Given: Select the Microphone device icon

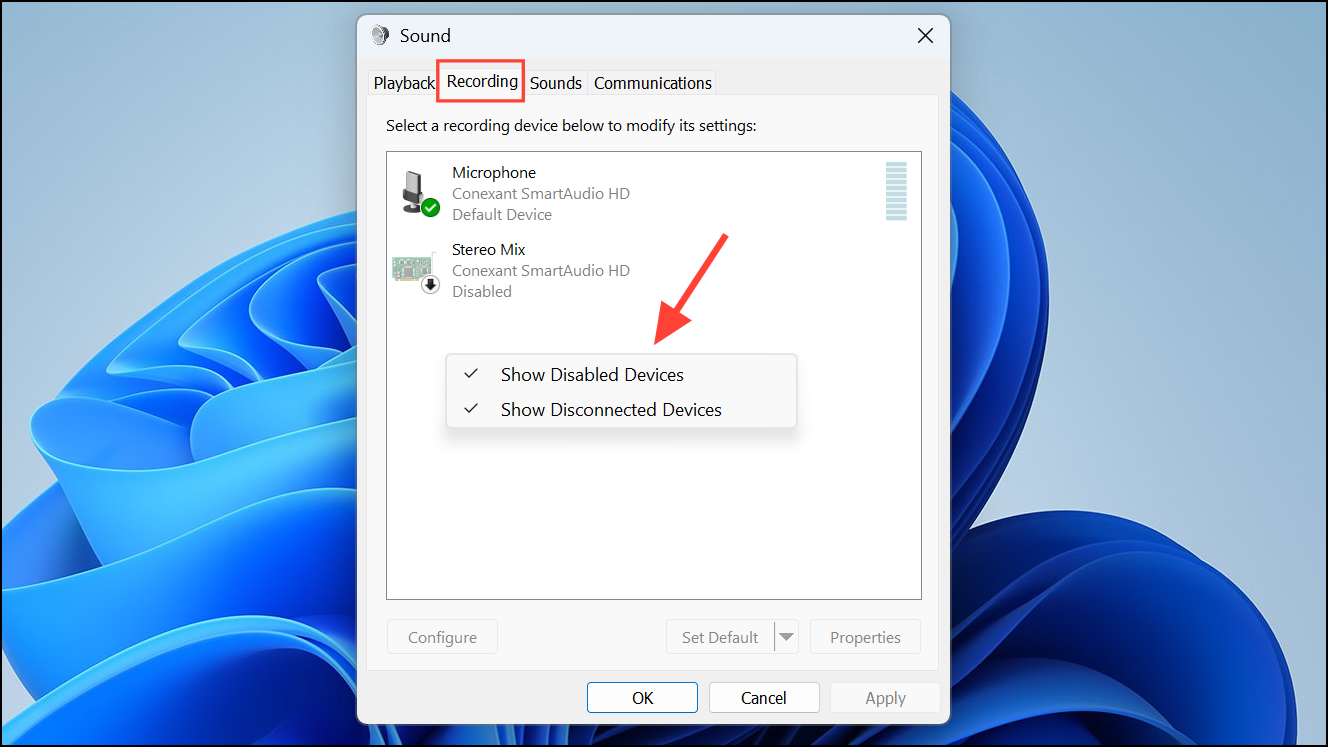Looking at the screenshot, I should click(419, 193).
